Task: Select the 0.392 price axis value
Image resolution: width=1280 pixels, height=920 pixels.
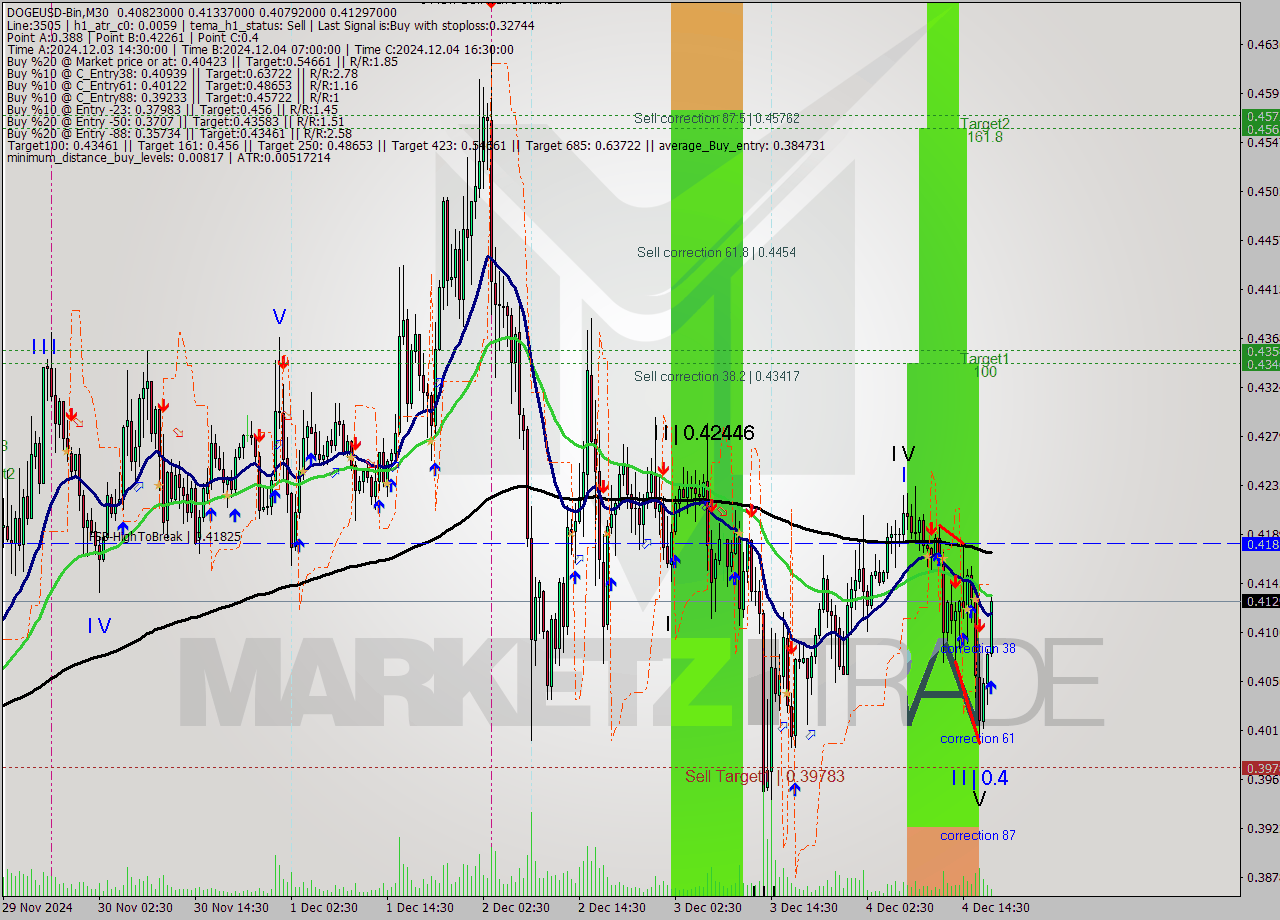Action: point(1263,828)
